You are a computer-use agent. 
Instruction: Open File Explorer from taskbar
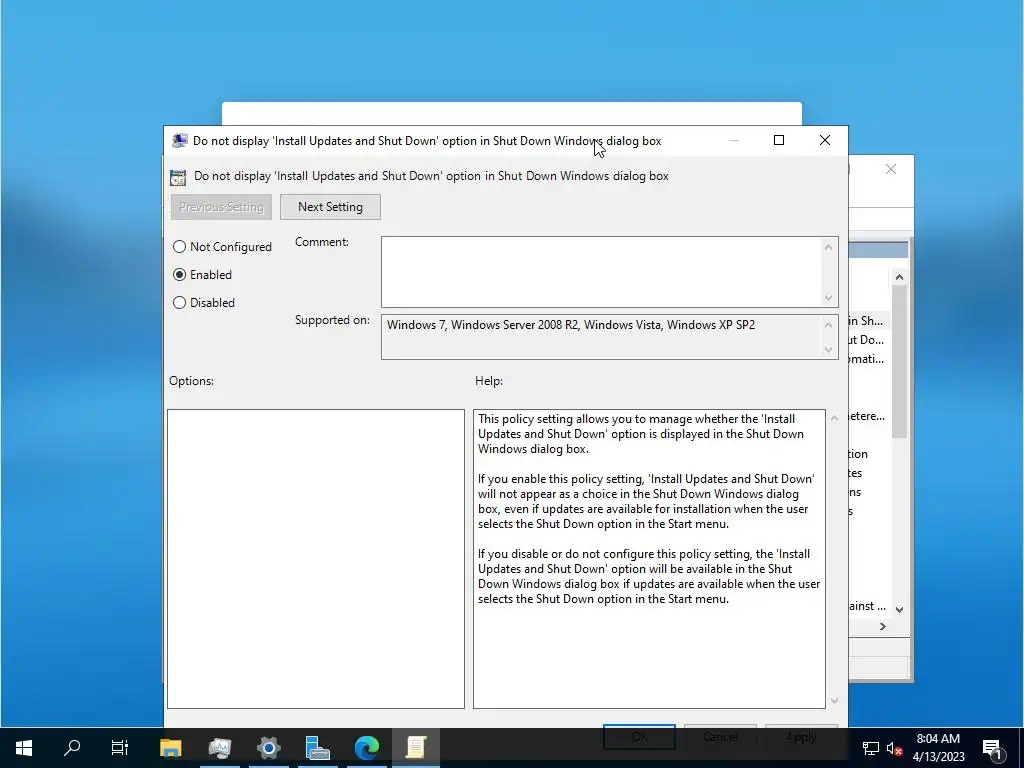point(170,748)
